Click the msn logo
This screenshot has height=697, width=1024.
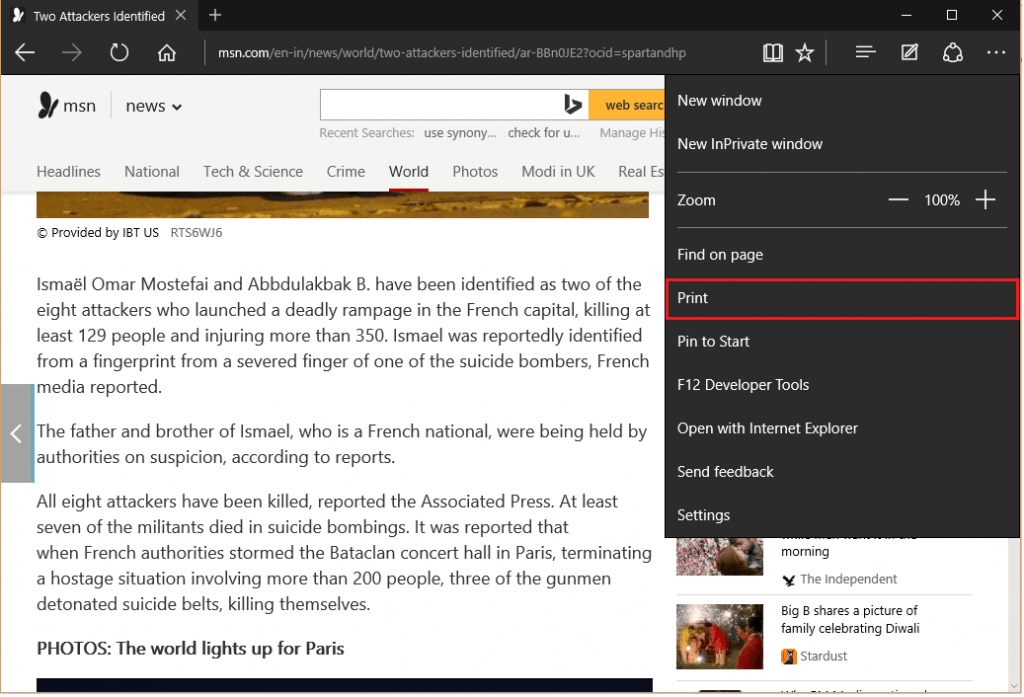click(66, 105)
